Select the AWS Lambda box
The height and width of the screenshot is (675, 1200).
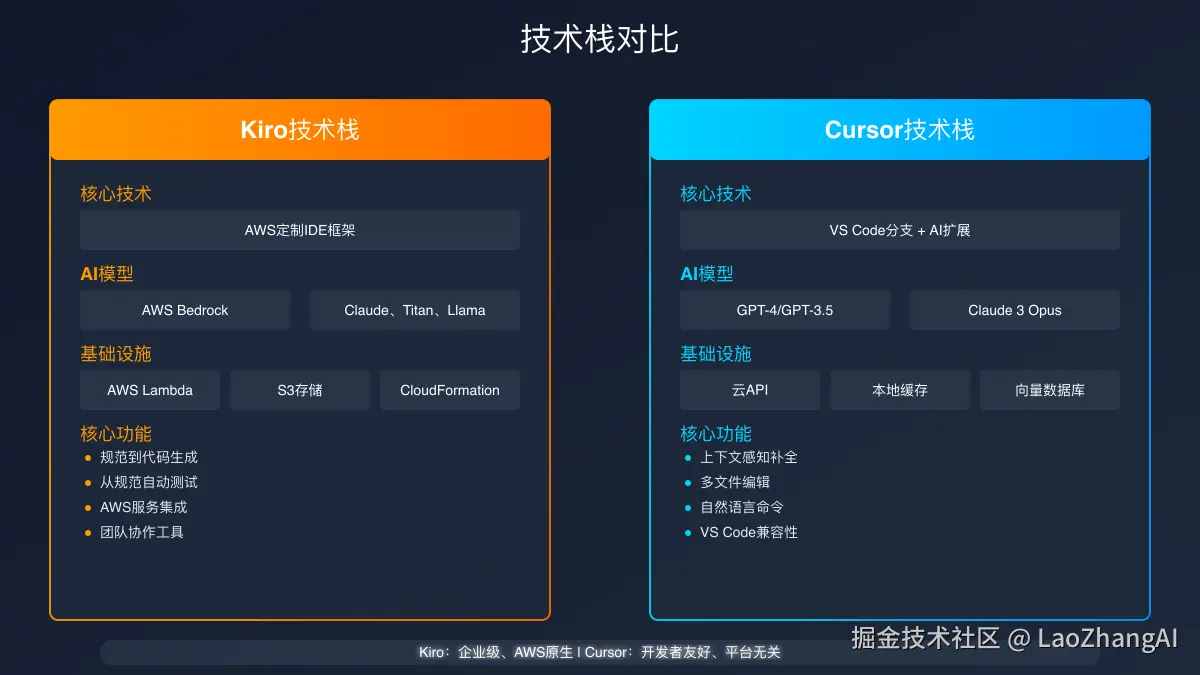coord(150,390)
